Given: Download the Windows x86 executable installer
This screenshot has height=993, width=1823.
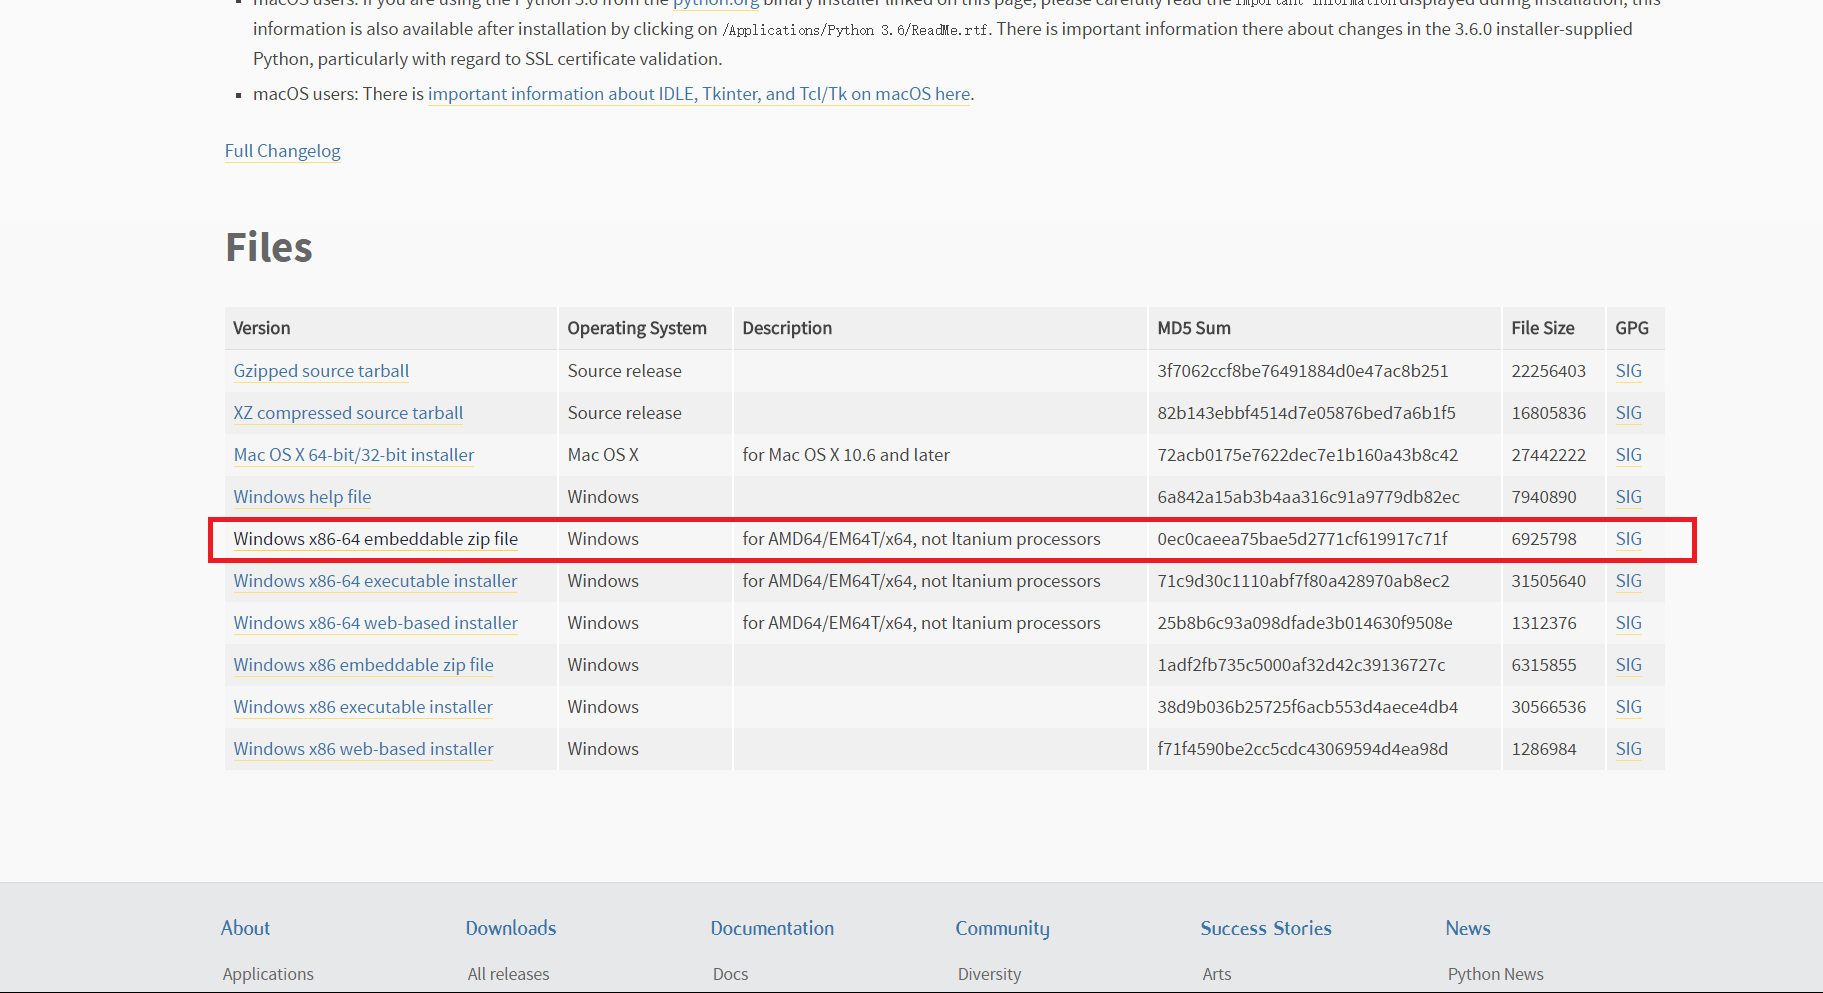Looking at the screenshot, I should (363, 707).
